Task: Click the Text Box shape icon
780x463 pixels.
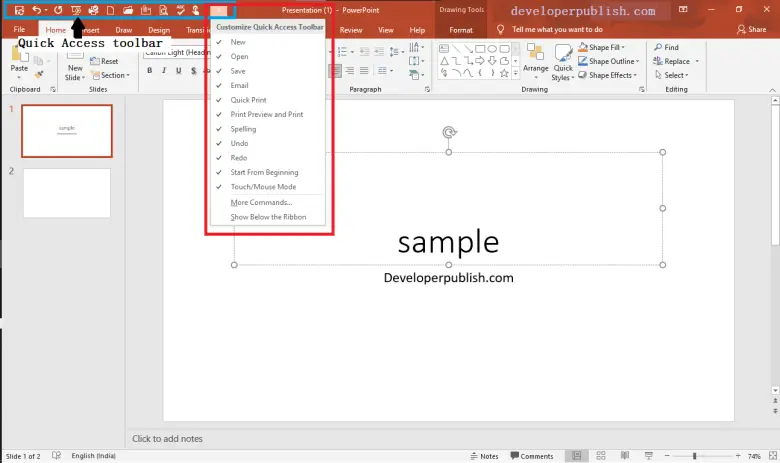Action: coord(444,49)
